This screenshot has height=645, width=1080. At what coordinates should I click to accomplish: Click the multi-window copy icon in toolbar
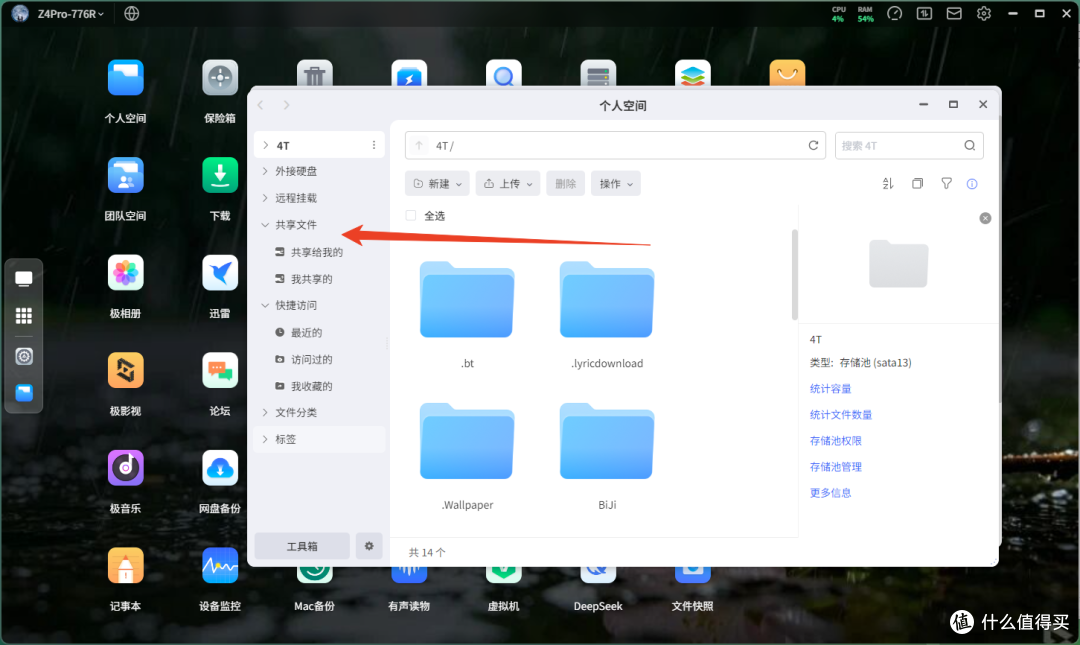coord(917,184)
